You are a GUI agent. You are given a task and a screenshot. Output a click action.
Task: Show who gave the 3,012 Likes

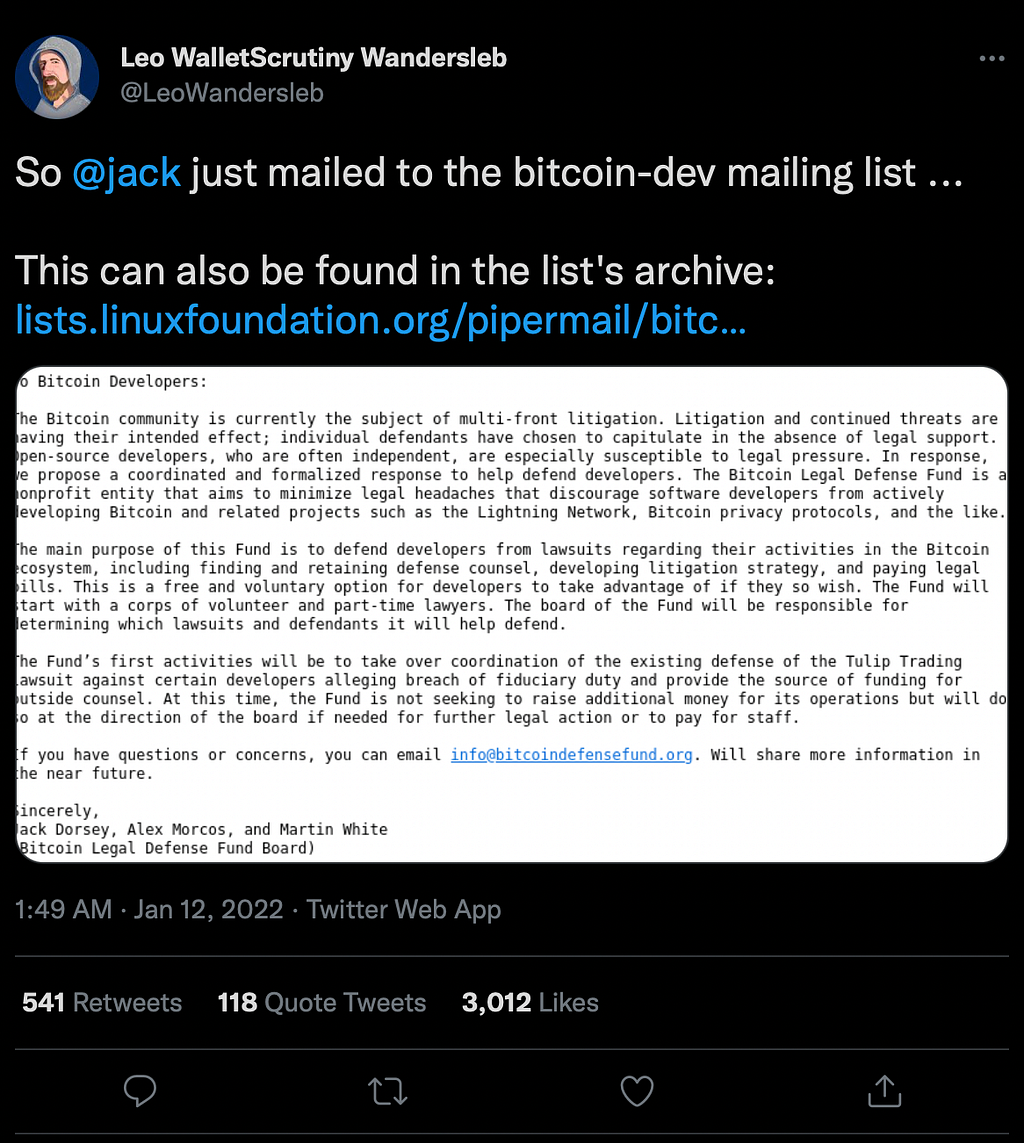point(530,1003)
